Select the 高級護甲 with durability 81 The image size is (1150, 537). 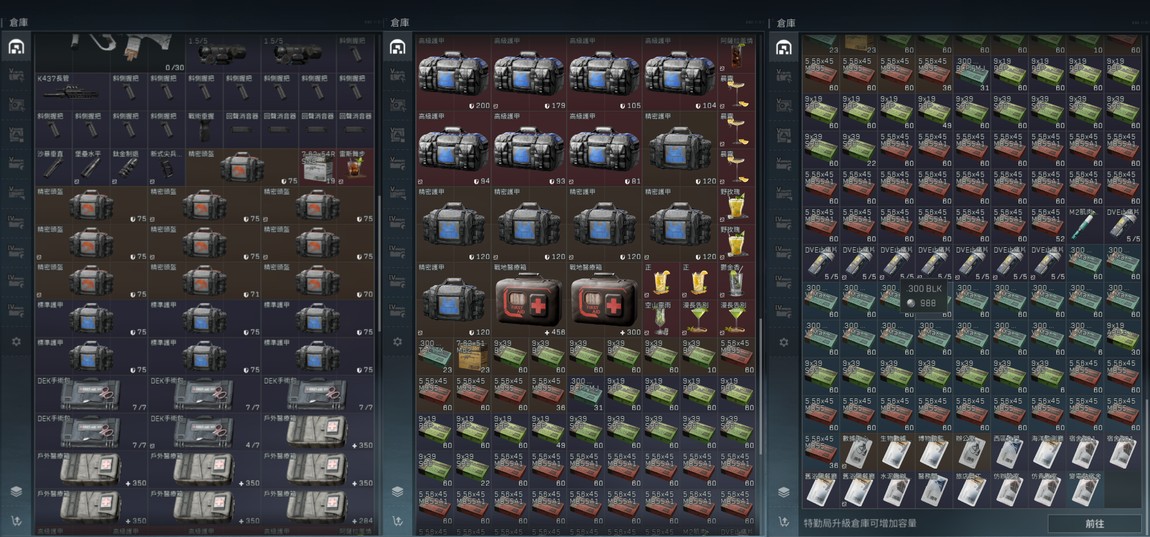pos(604,148)
